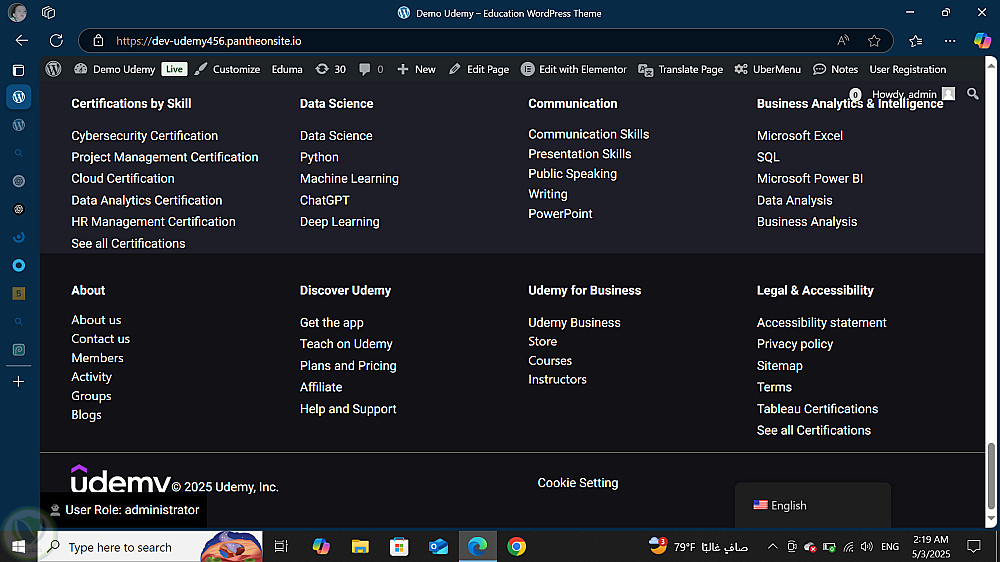Click Edit with Elementor
The height and width of the screenshot is (562, 1000).
pos(574,69)
